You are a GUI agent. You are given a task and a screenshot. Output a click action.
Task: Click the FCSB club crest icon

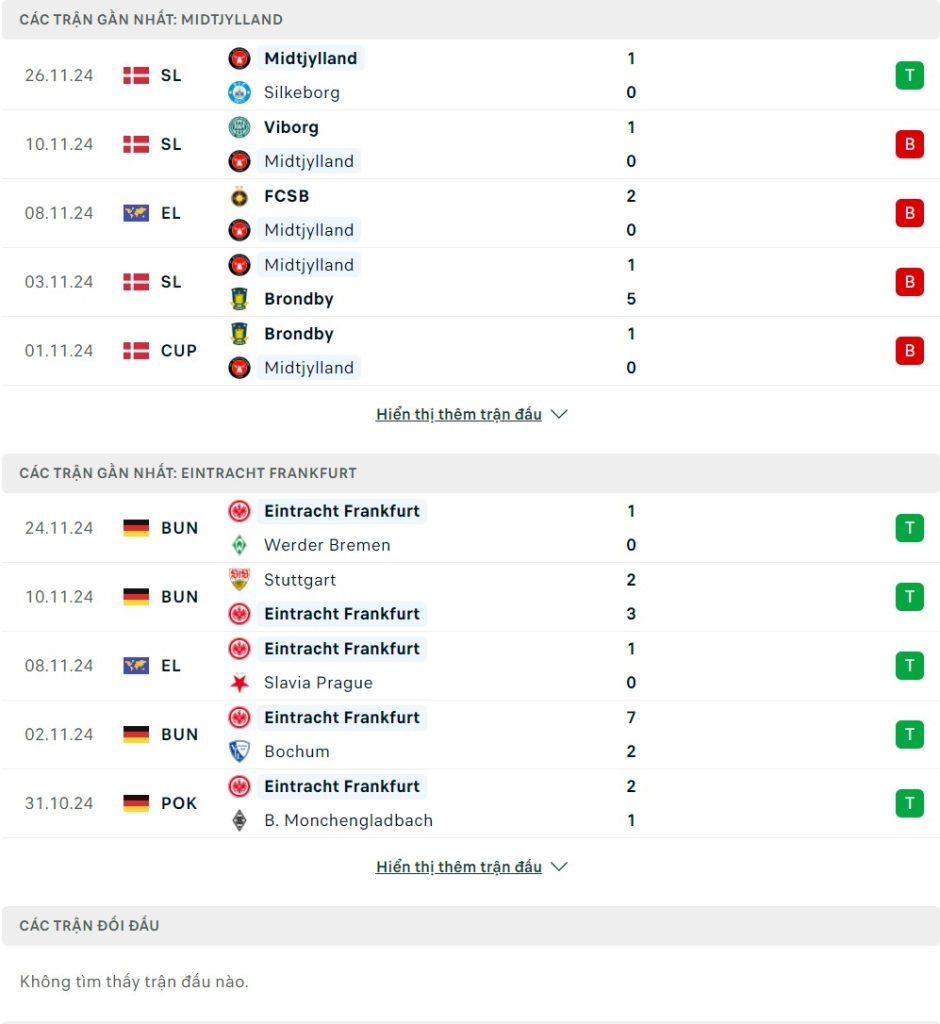click(239, 196)
